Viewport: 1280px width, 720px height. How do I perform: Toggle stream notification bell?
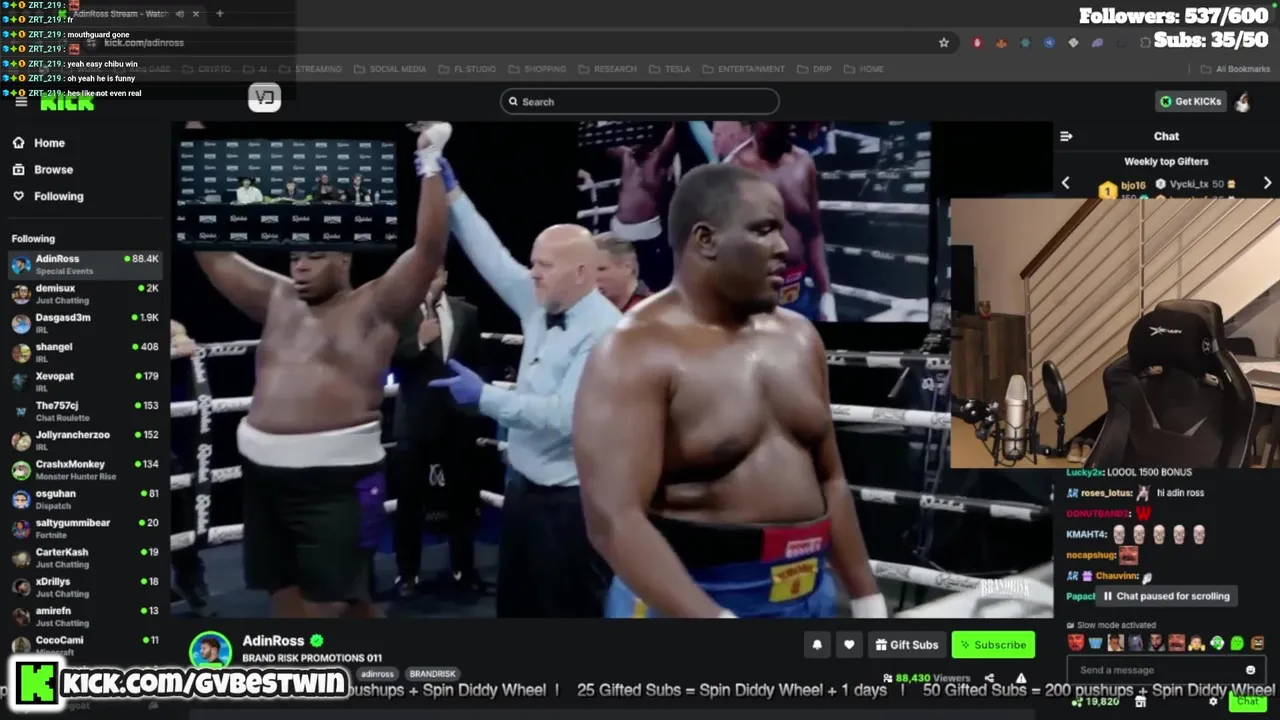817,645
